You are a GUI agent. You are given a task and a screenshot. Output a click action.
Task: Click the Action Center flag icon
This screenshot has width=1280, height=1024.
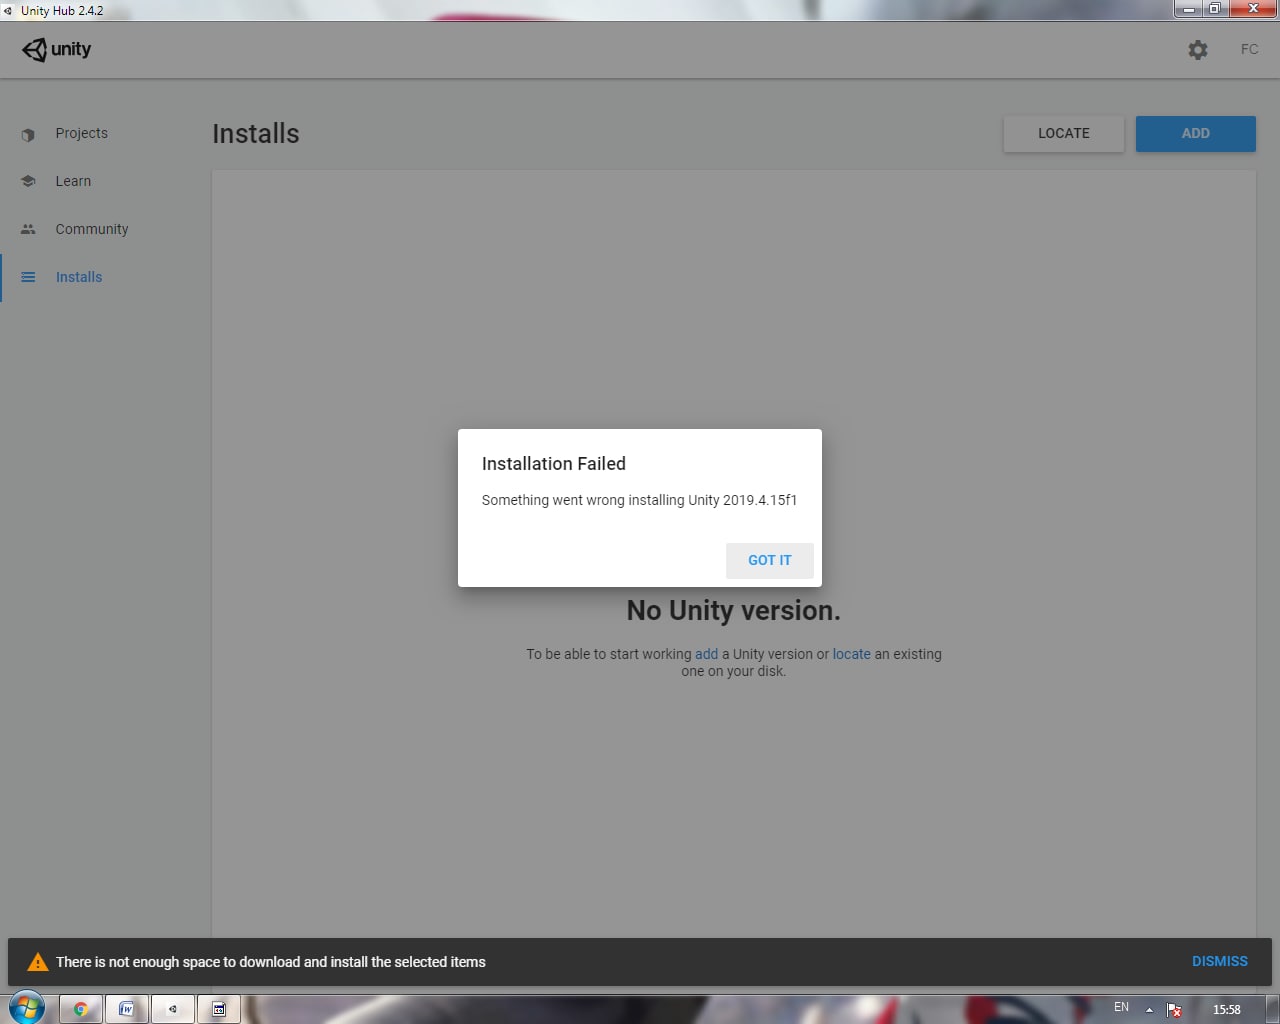point(1174,1009)
